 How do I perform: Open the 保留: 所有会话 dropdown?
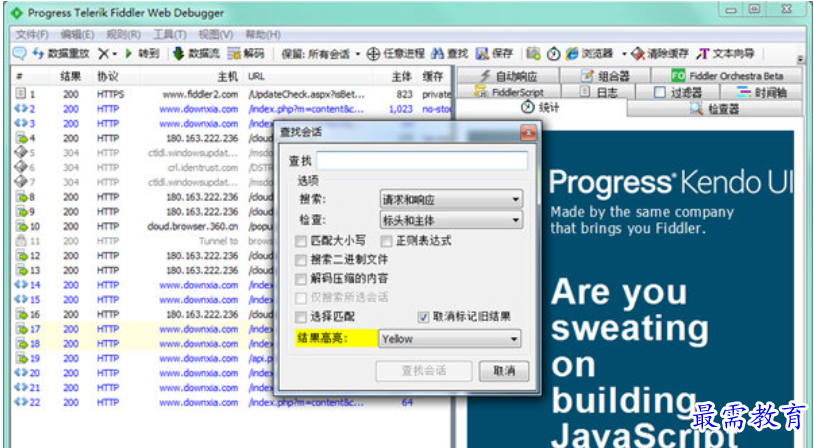point(321,54)
